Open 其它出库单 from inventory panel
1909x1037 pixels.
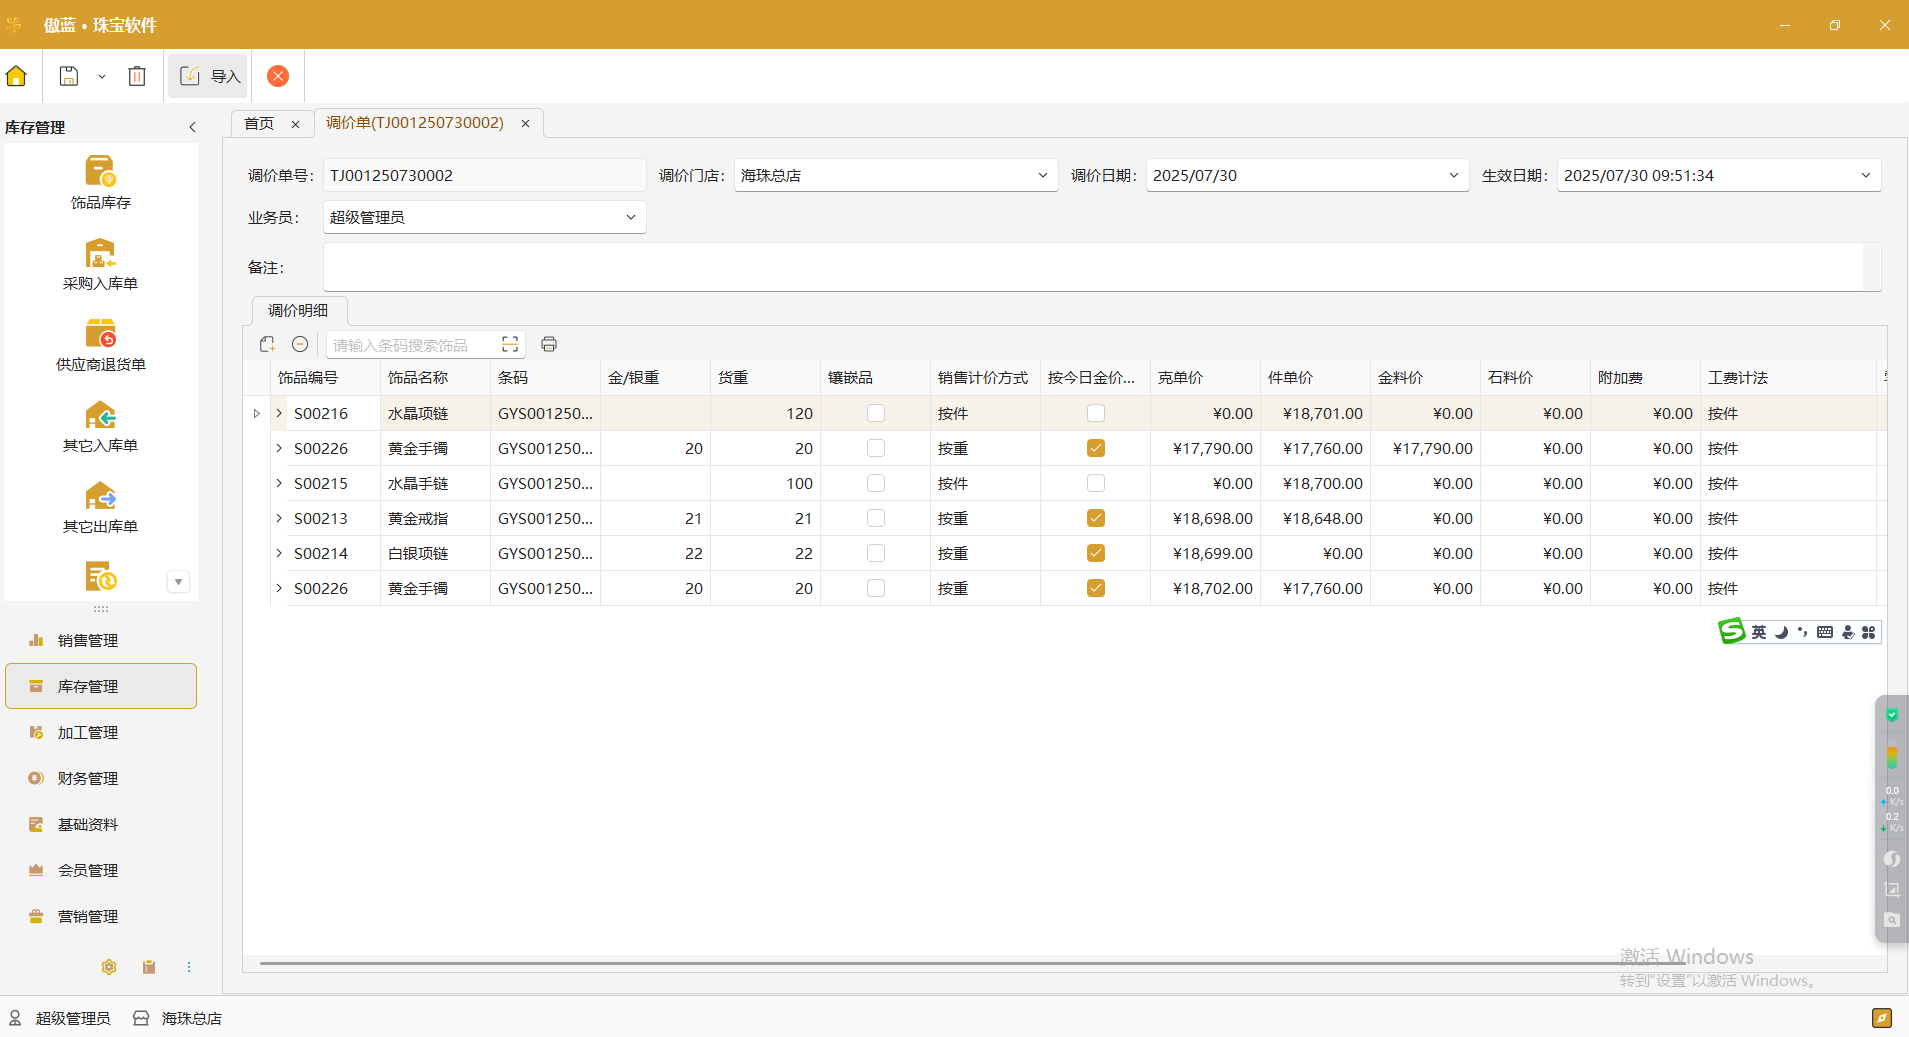(x=100, y=506)
